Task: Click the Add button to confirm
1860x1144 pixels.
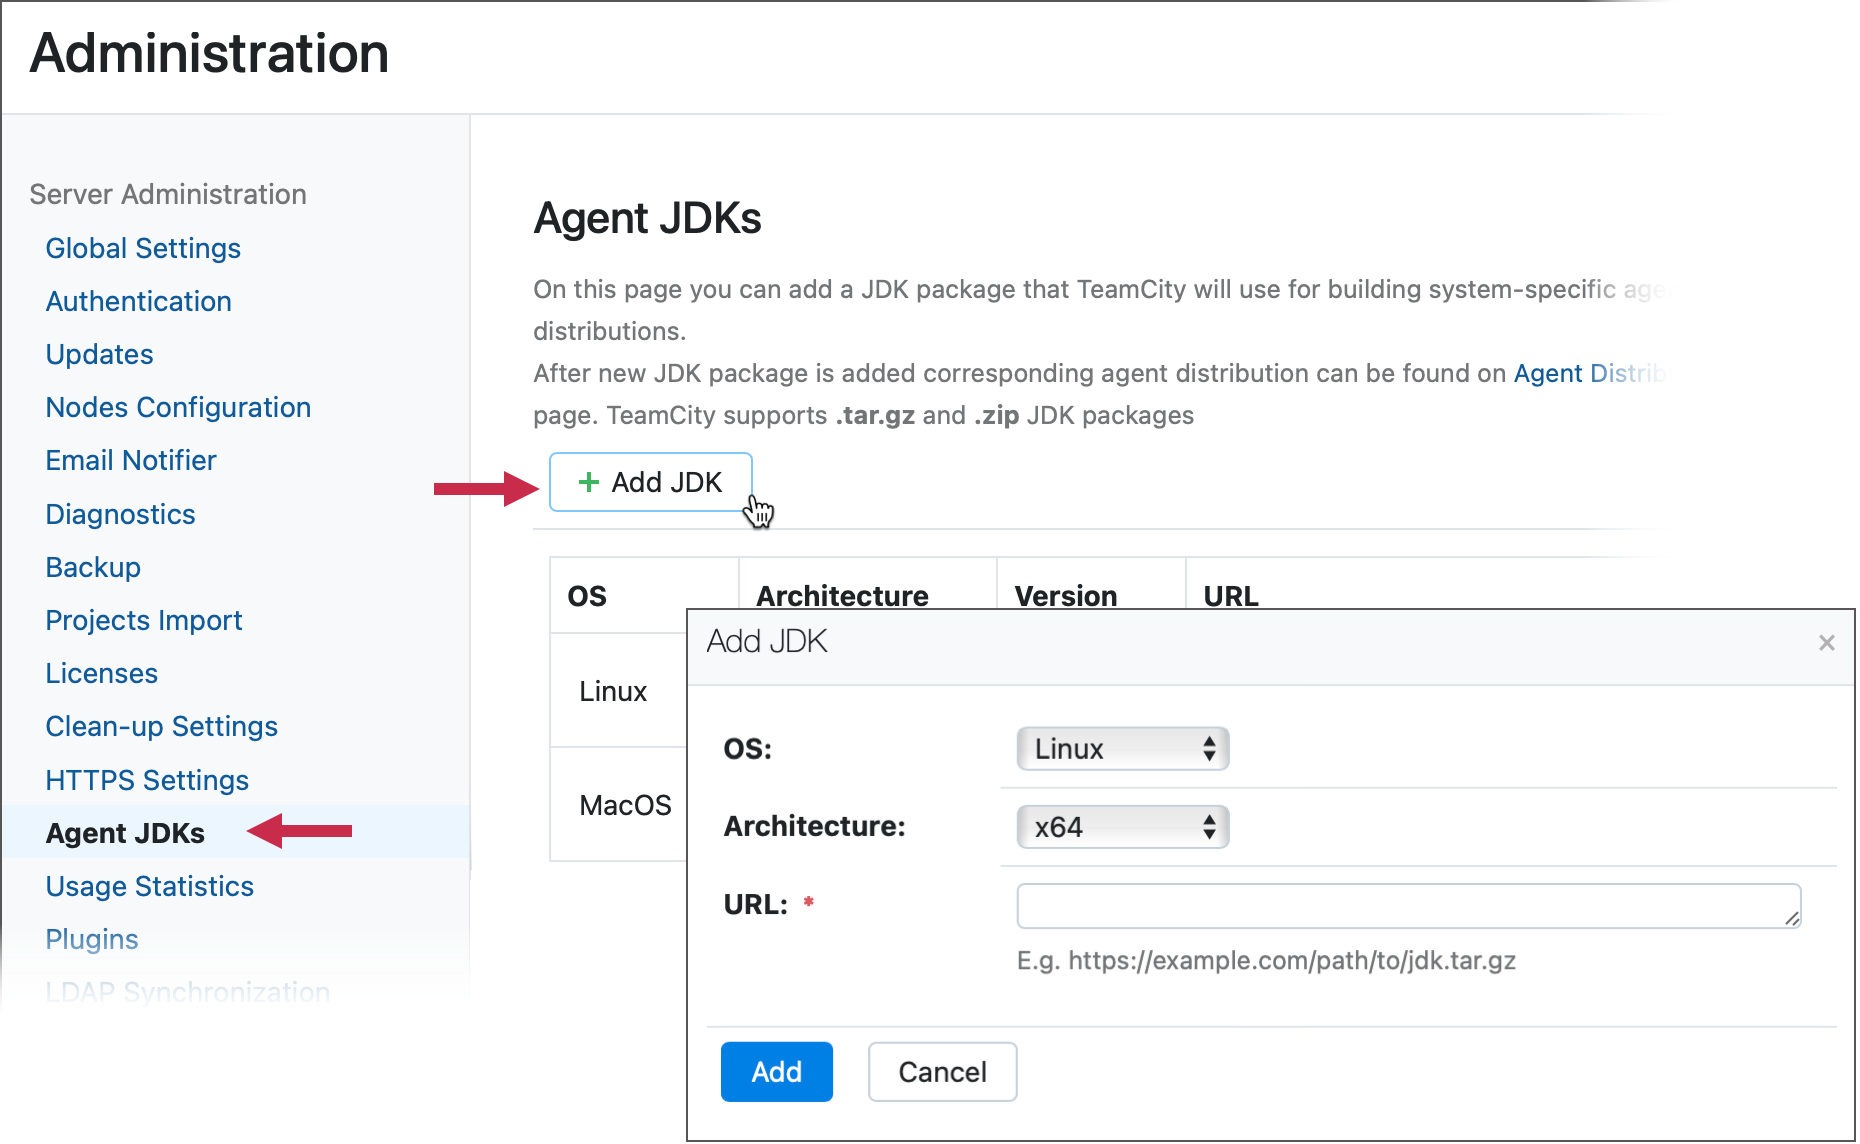Action: point(776,1071)
